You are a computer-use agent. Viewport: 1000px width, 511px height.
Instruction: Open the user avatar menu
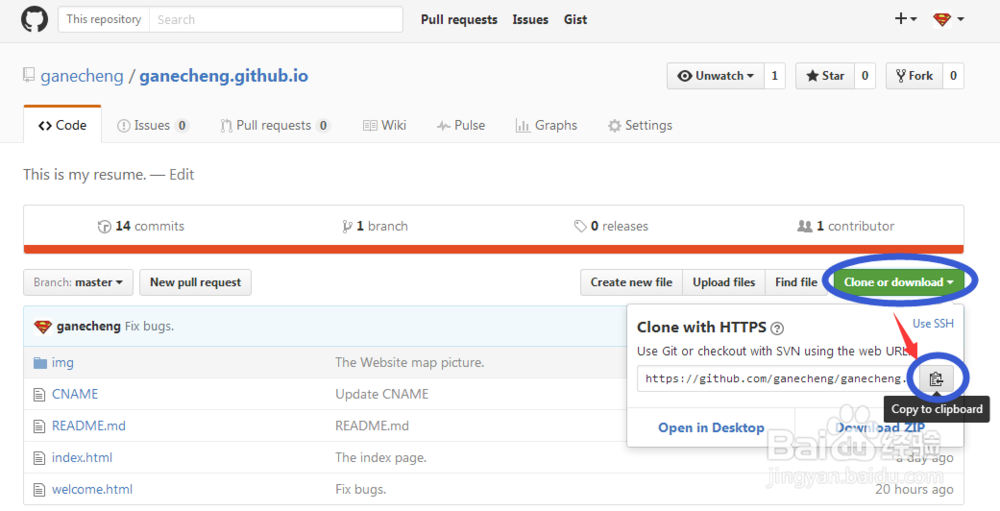coord(948,19)
